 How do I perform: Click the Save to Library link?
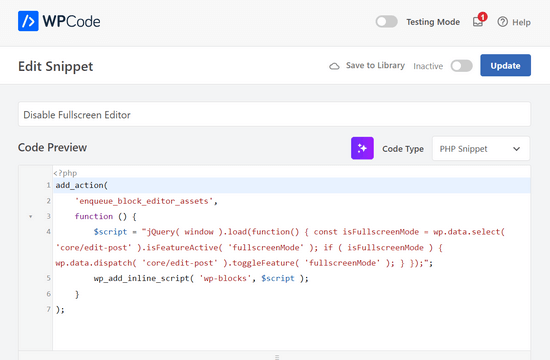[x=375, y=65]
